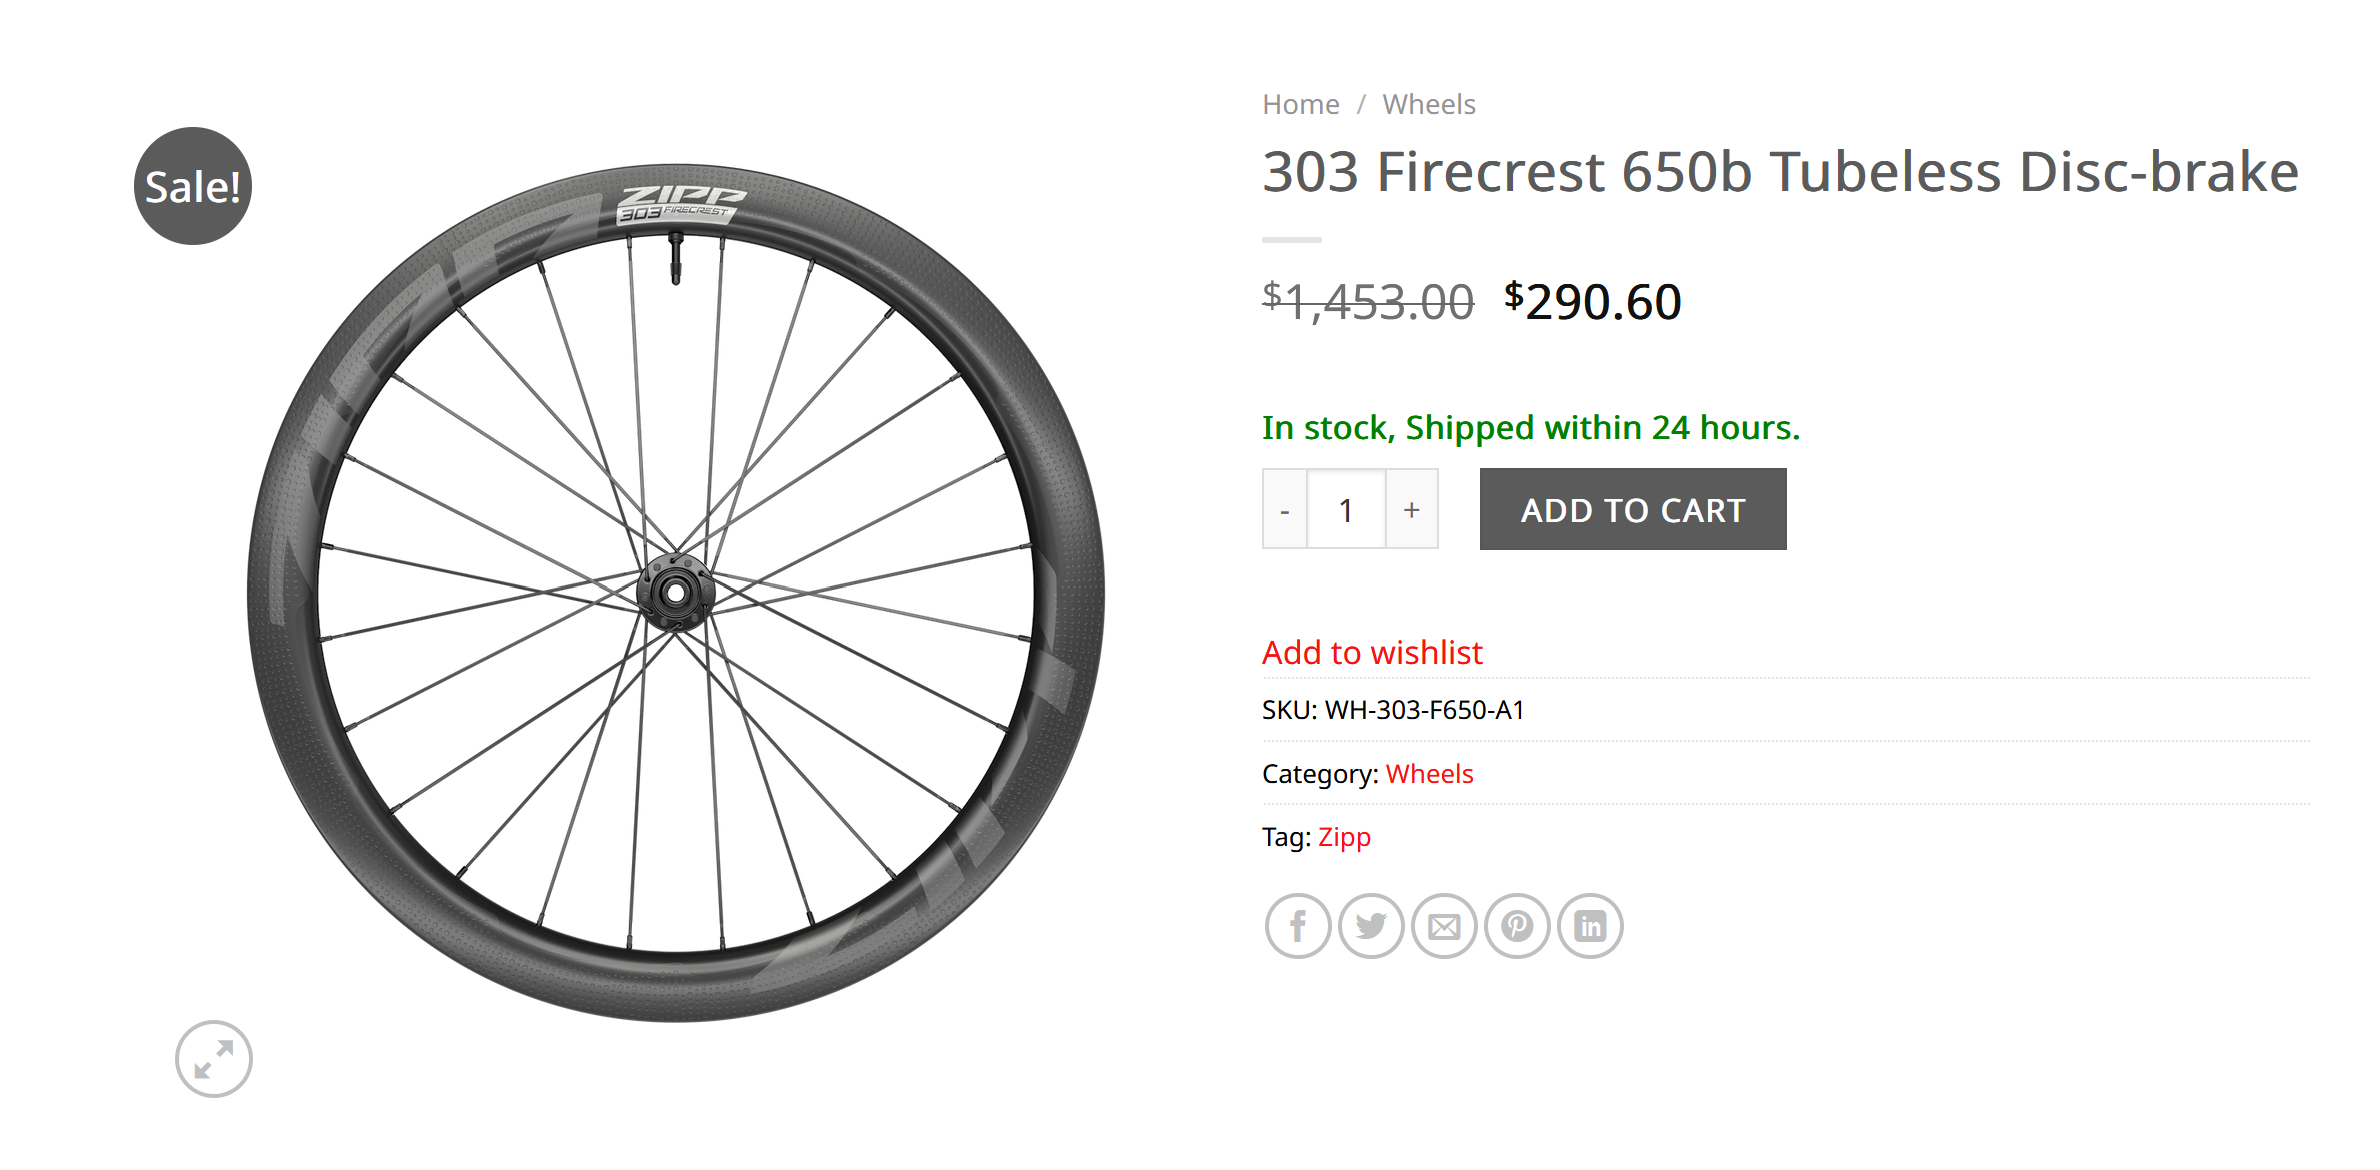Decrease quantity with minus button
The height and width of the screenshot is (1170, 2380).
[x=1285, y=509]
